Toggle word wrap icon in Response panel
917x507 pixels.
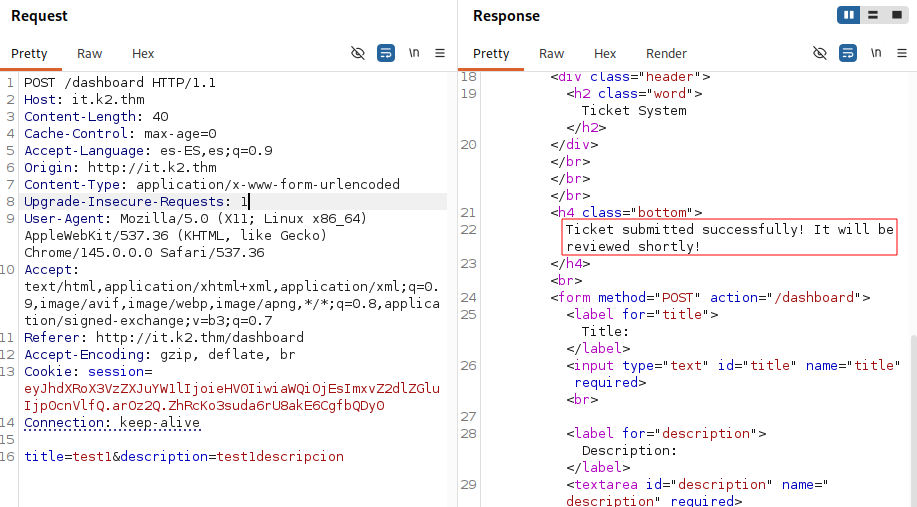click(x=848, y=53)
